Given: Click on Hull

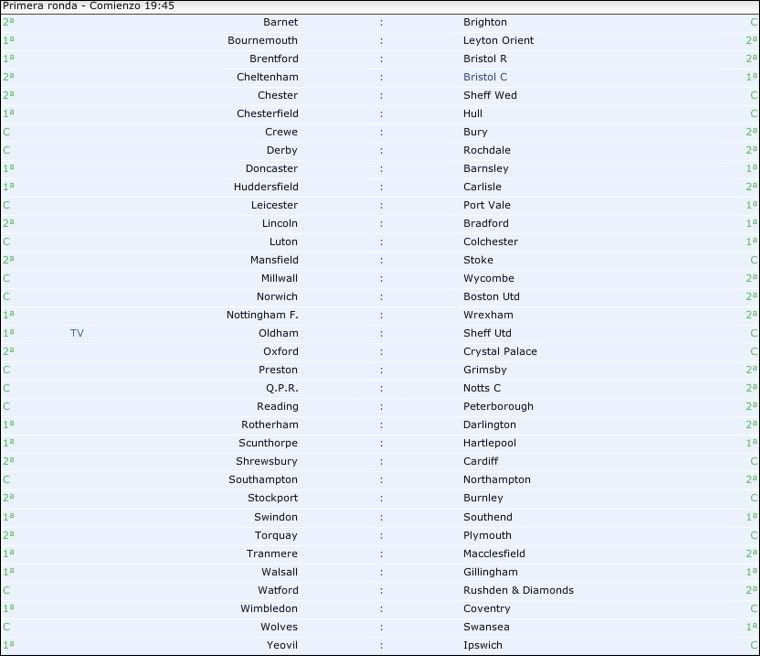Looking at the screenshot, I should 473,113.
